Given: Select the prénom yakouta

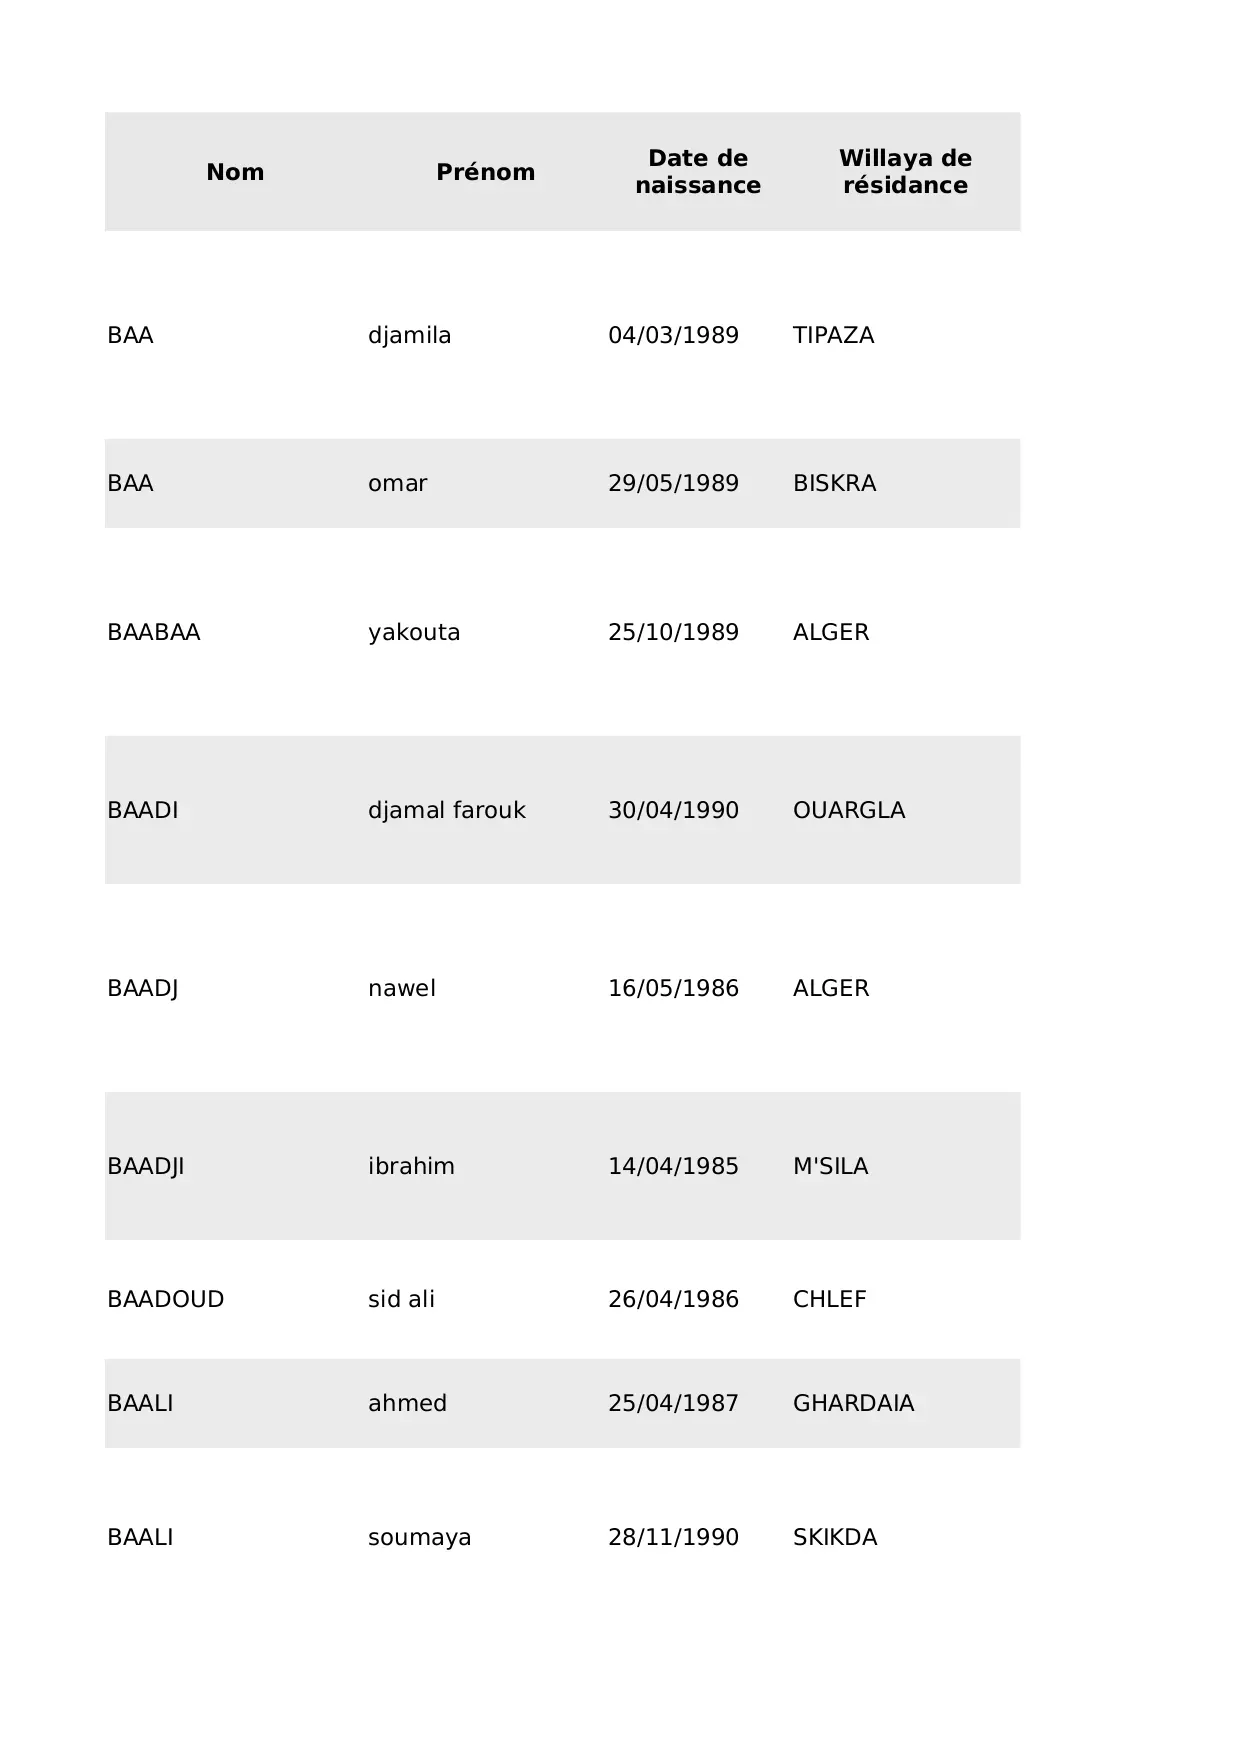Looking at the screenshot, I should (x=414, y=632).
